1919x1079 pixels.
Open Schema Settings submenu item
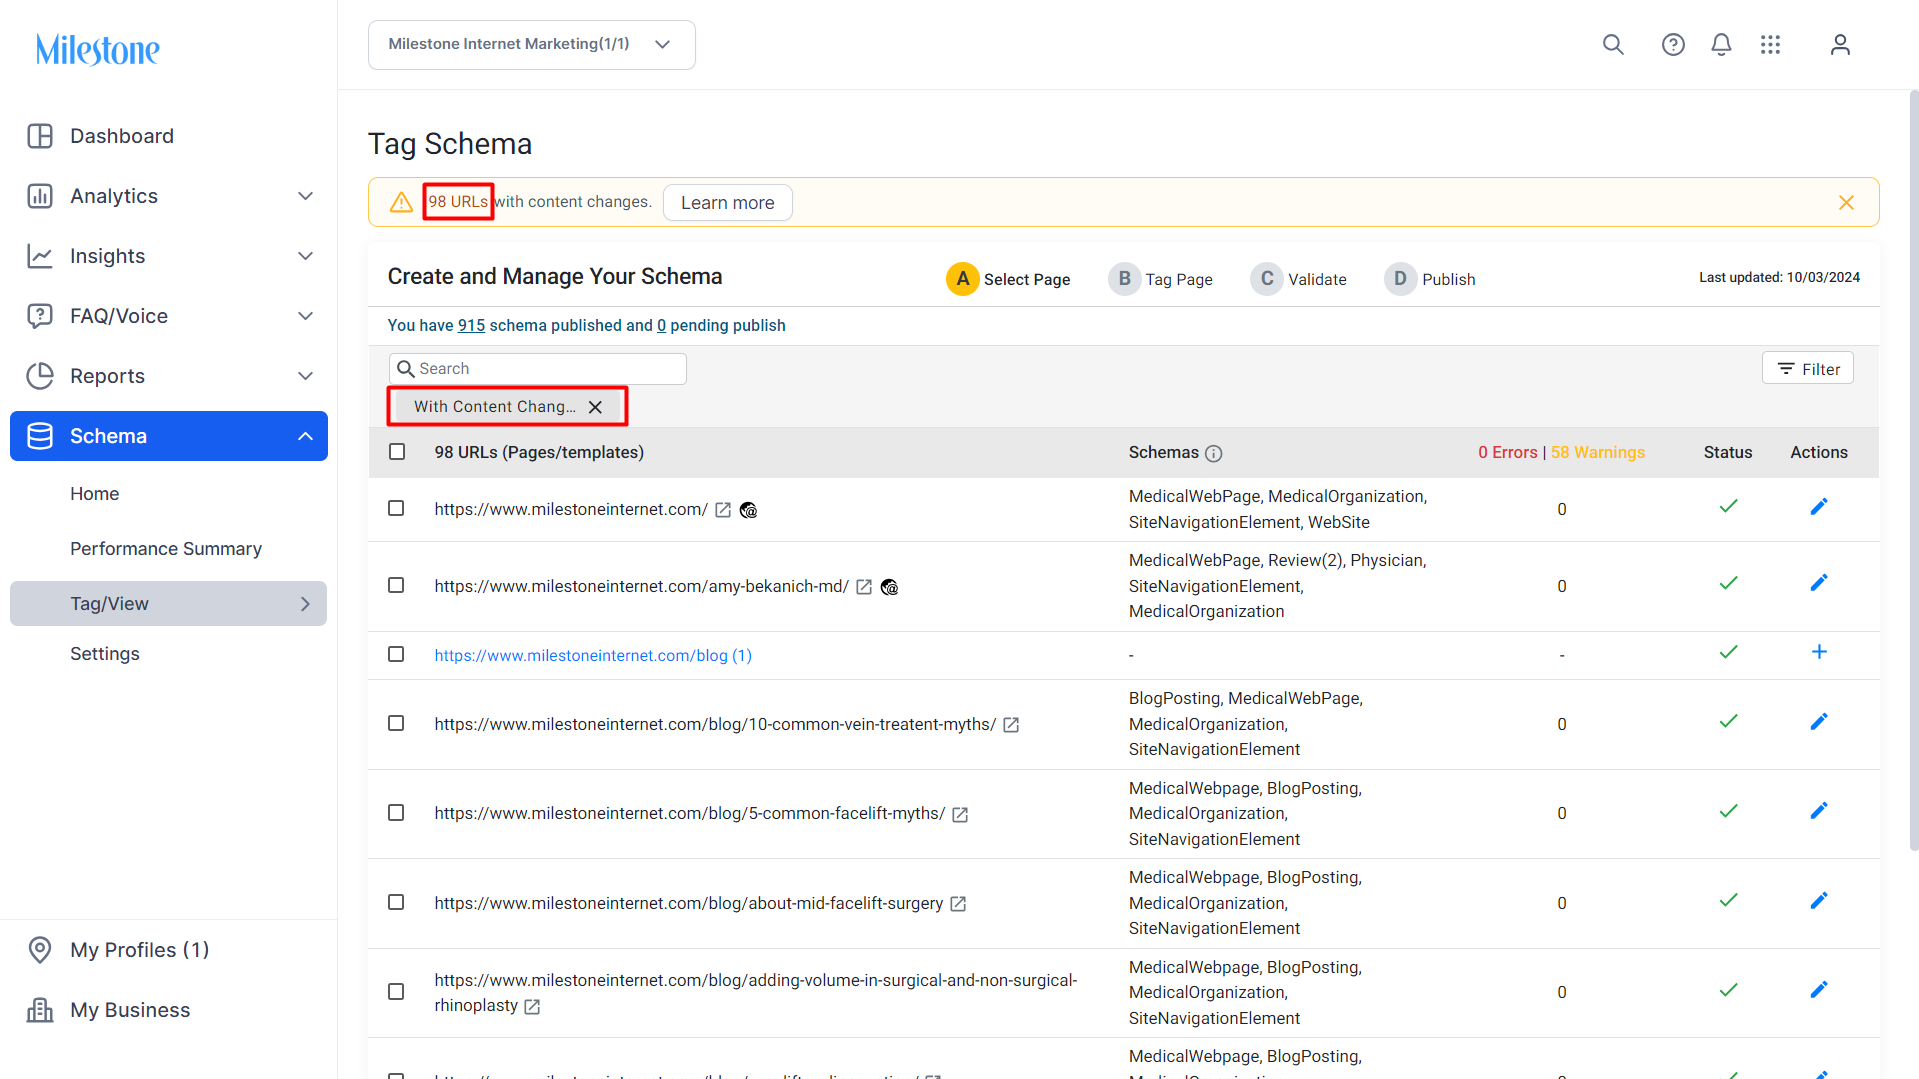pos(105,654)
